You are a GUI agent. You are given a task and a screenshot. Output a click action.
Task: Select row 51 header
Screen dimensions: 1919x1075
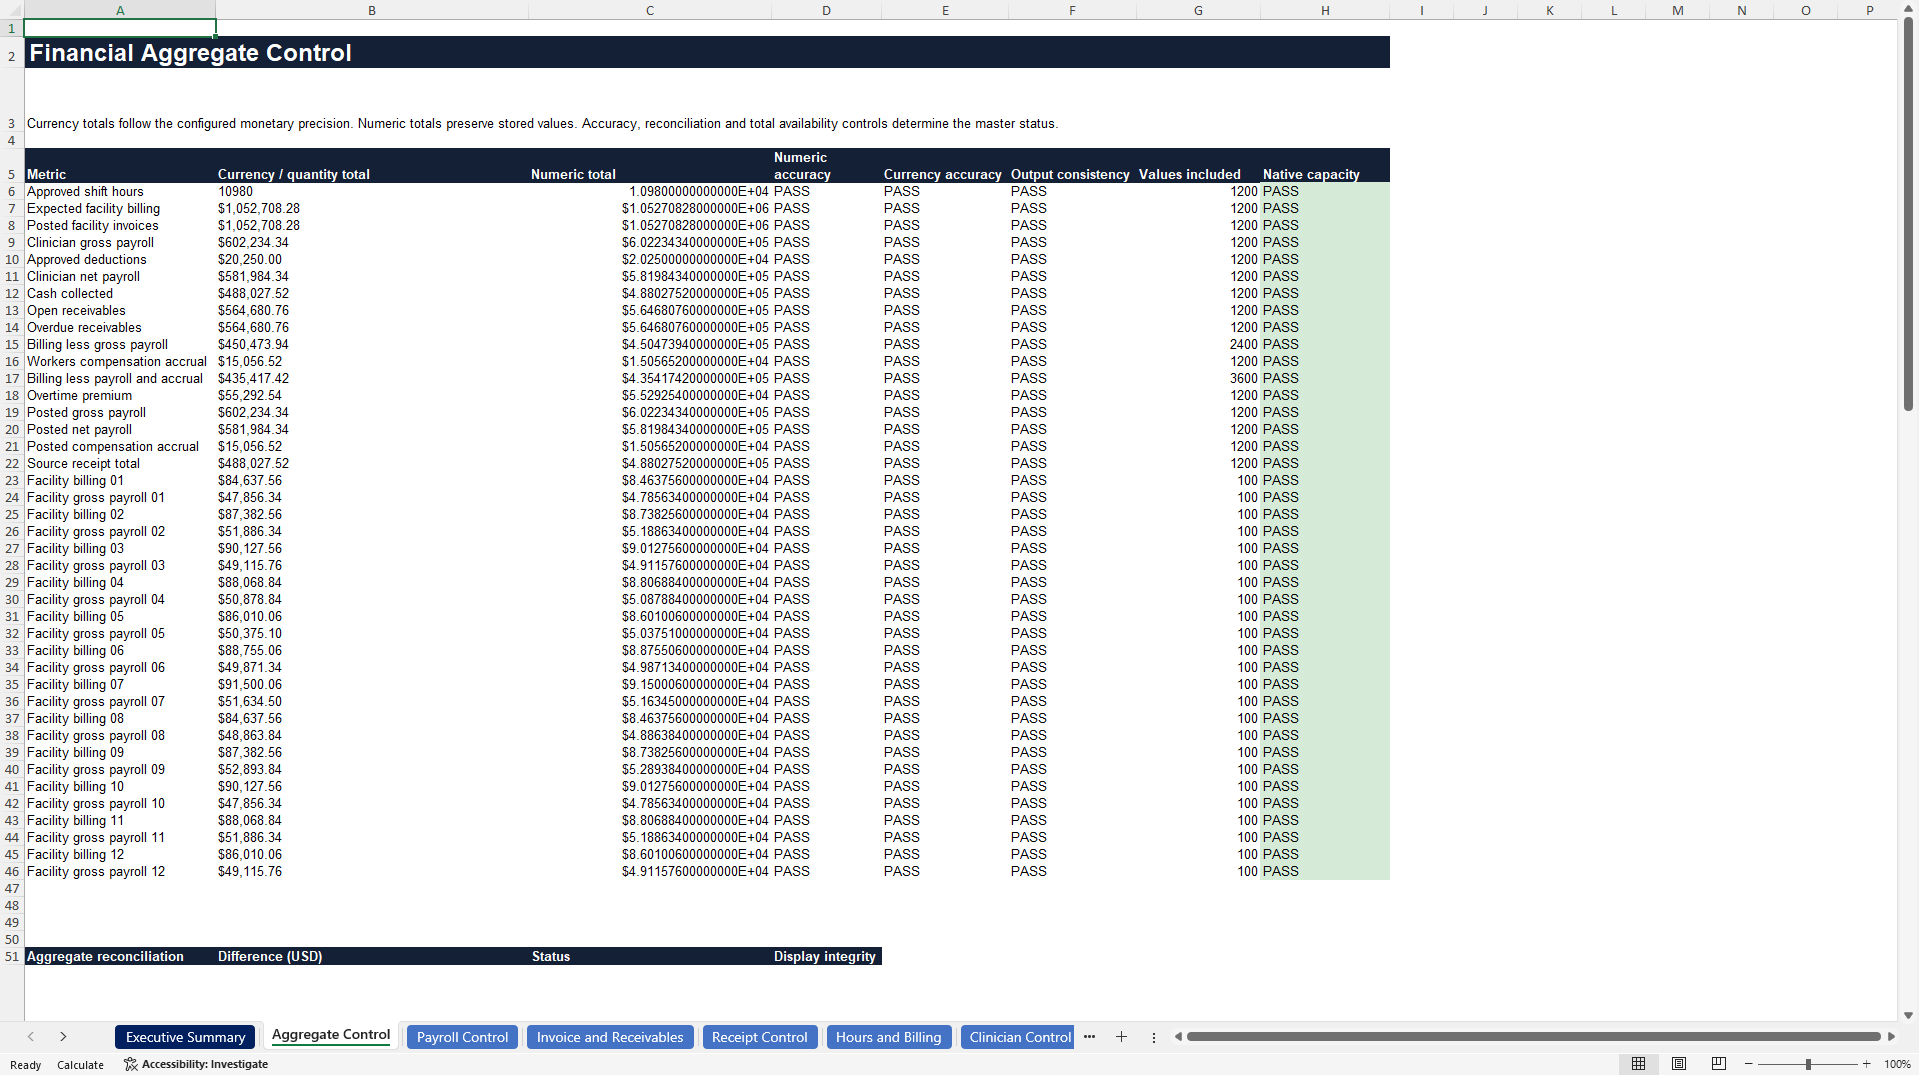12,957
